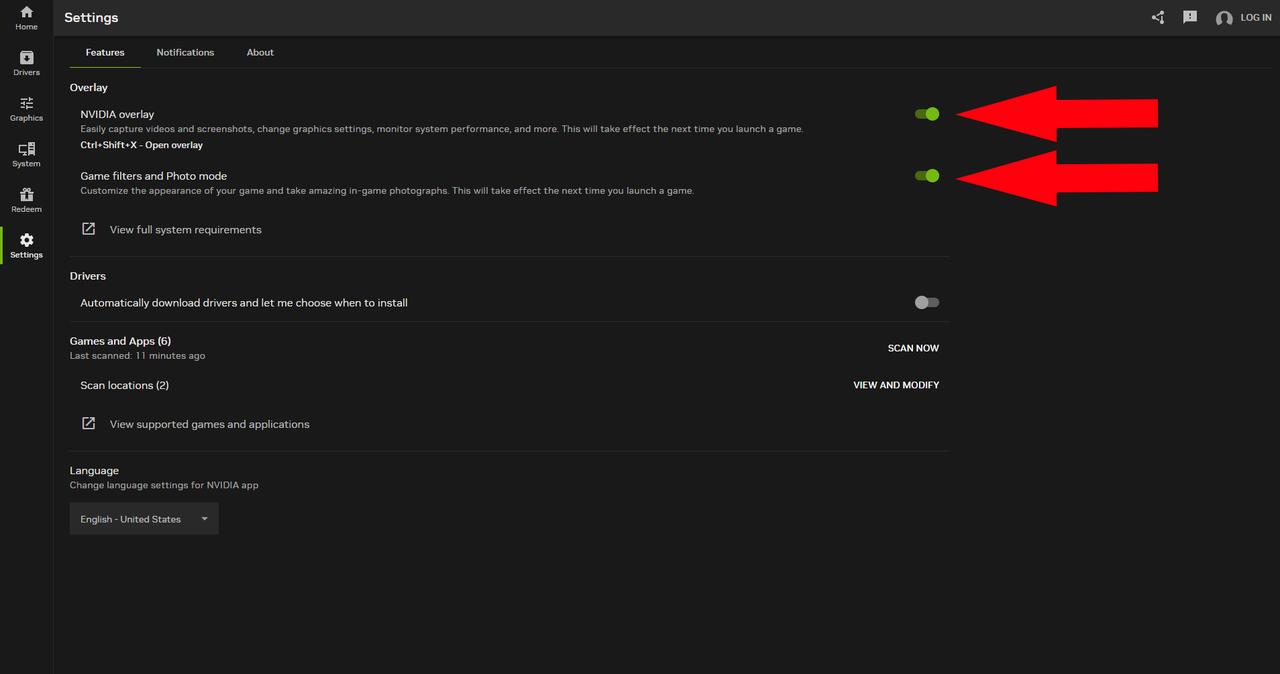
Task: Switch to the About tab
Action: point(260,52)
